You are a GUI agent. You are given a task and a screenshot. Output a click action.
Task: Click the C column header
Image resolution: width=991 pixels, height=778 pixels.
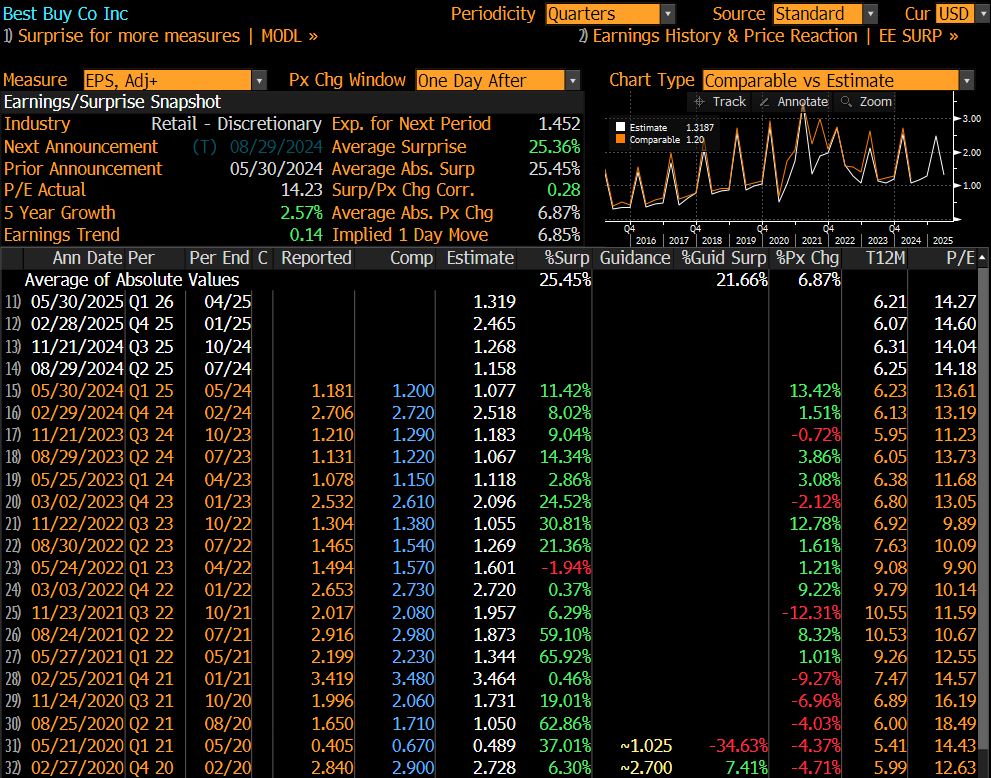pos(262,258)
